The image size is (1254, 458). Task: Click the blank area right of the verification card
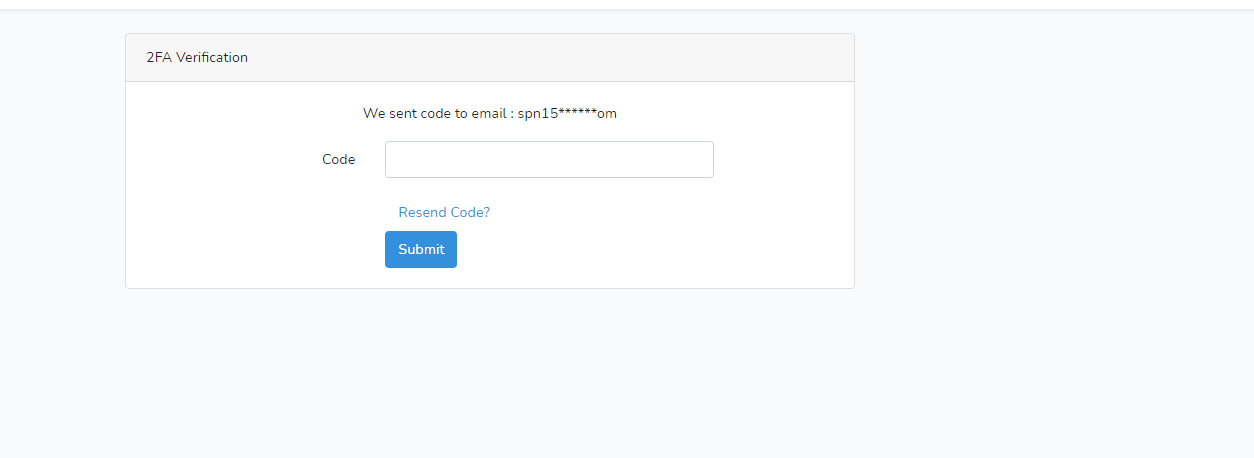coord(1050,160)
